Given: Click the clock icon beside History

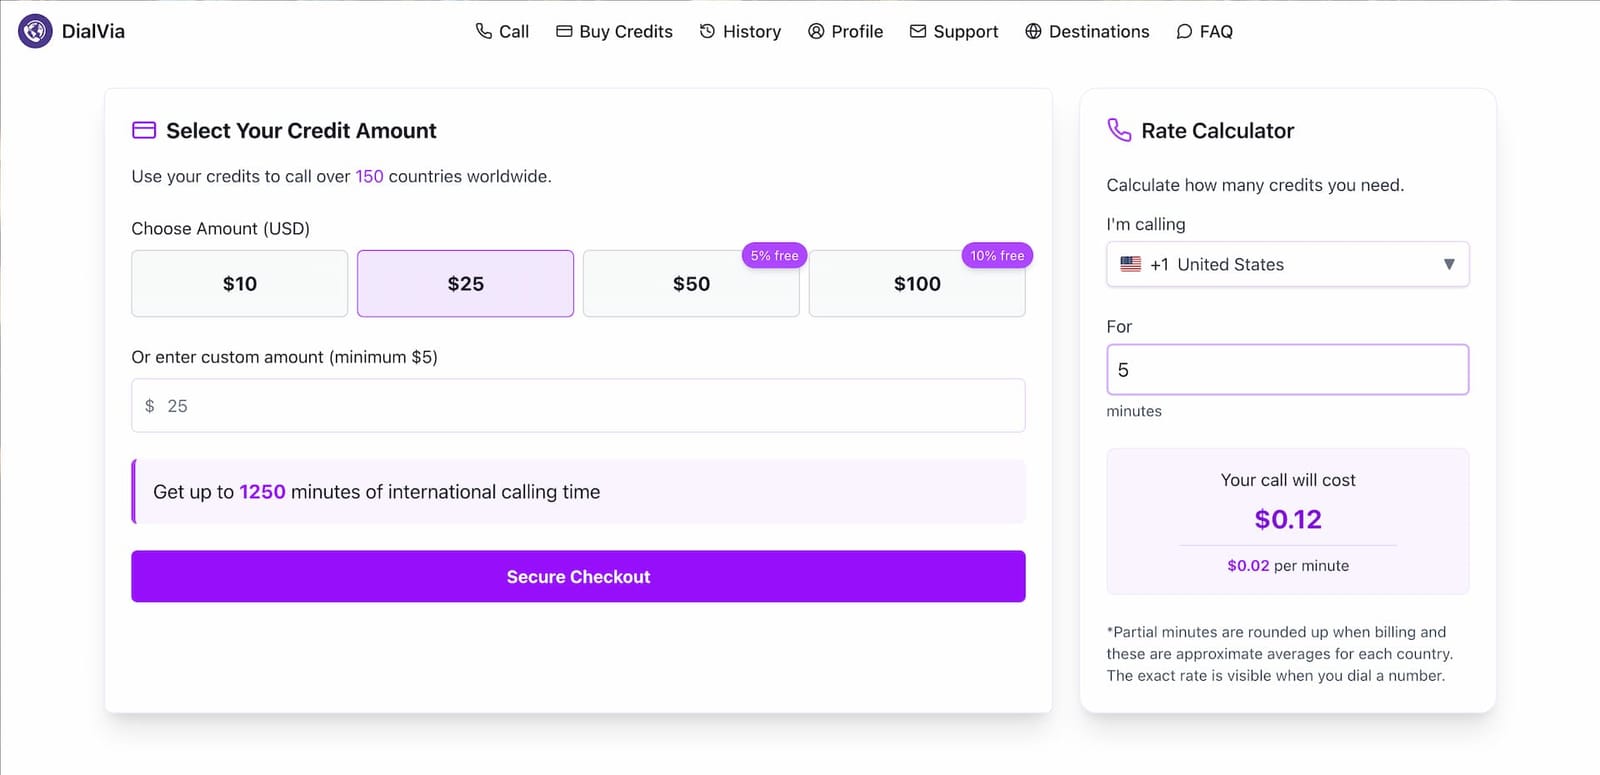Looking at the screenshot, I should click(x=707, y=31).
